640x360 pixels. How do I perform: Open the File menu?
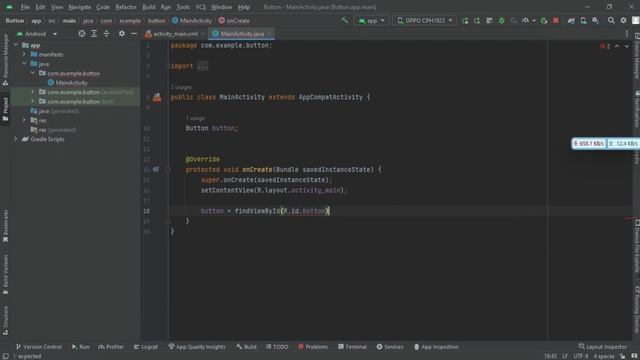(x=25, y=7)
